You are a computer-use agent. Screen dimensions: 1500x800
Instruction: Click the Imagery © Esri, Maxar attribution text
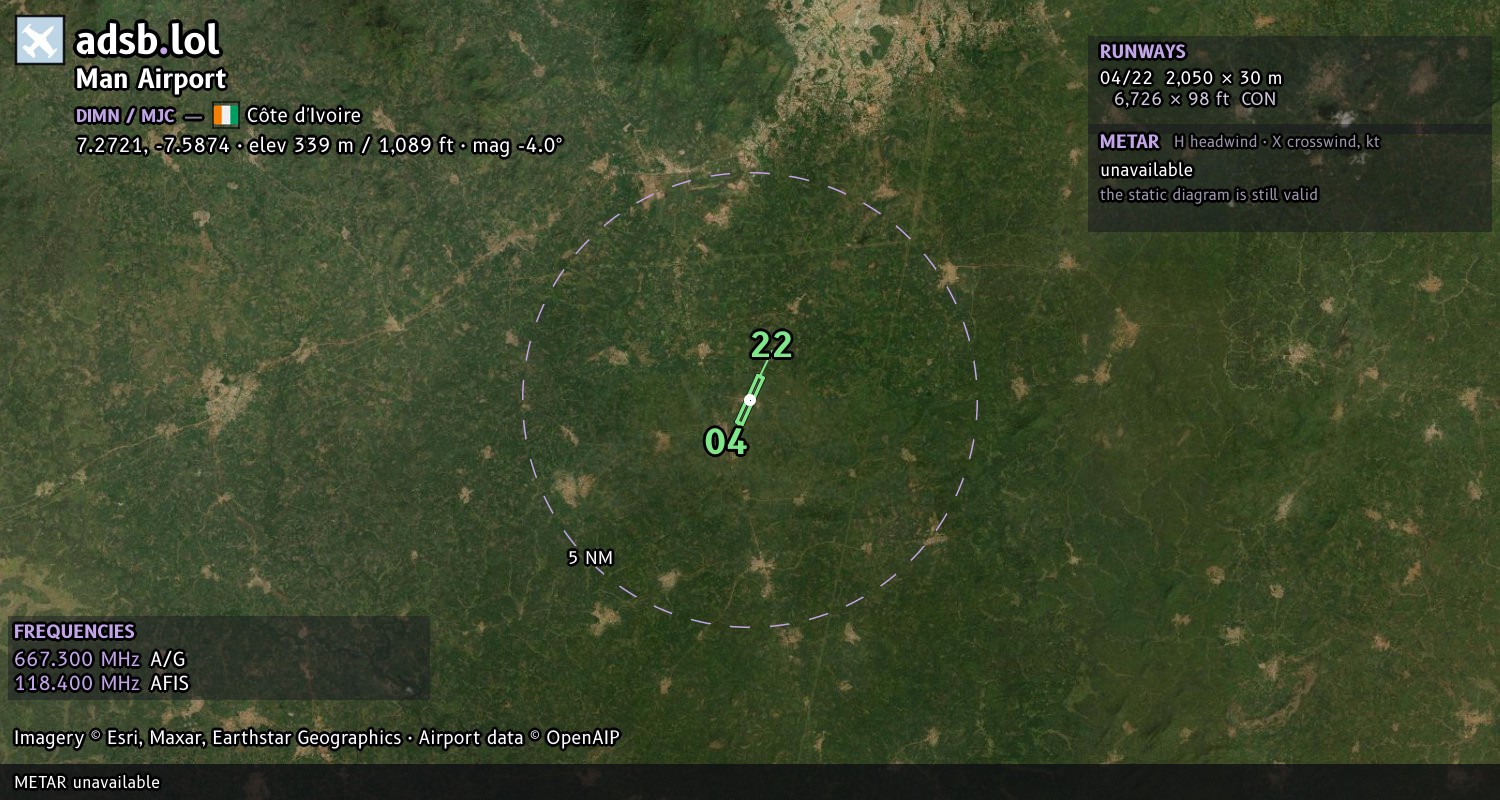coord(316,738)
